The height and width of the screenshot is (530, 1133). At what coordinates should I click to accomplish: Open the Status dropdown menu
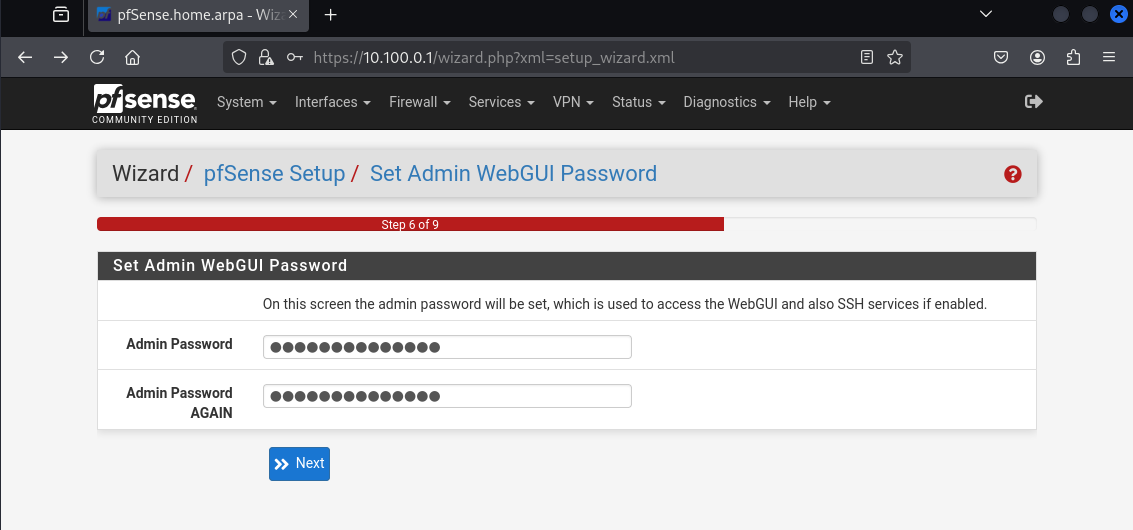[x=639, y=102]
